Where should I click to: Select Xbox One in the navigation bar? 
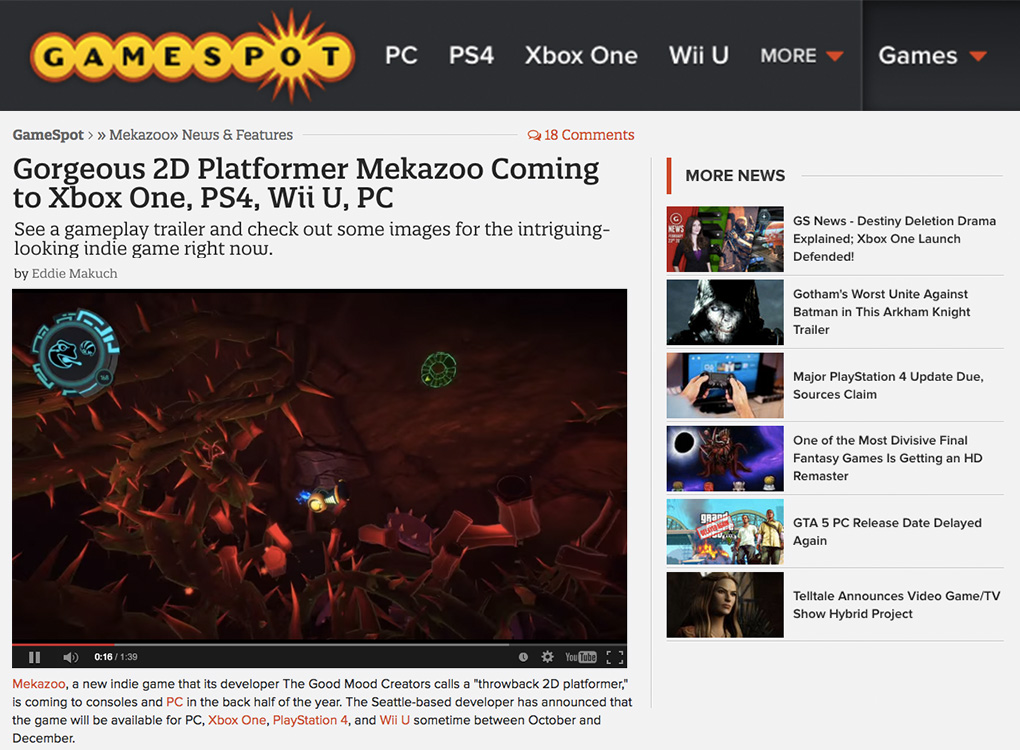pyautogui.click(x=581, y=55)
